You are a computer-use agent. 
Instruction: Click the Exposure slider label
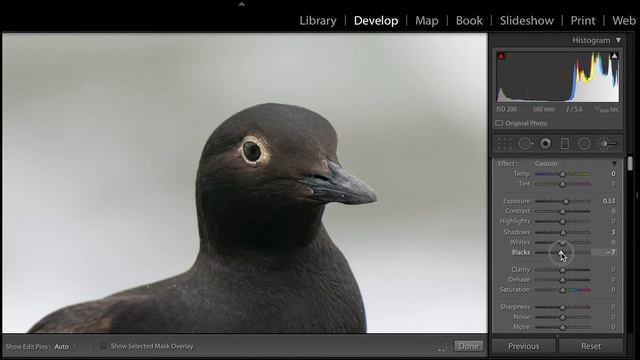pyautogui.click(x=516, y=201)
